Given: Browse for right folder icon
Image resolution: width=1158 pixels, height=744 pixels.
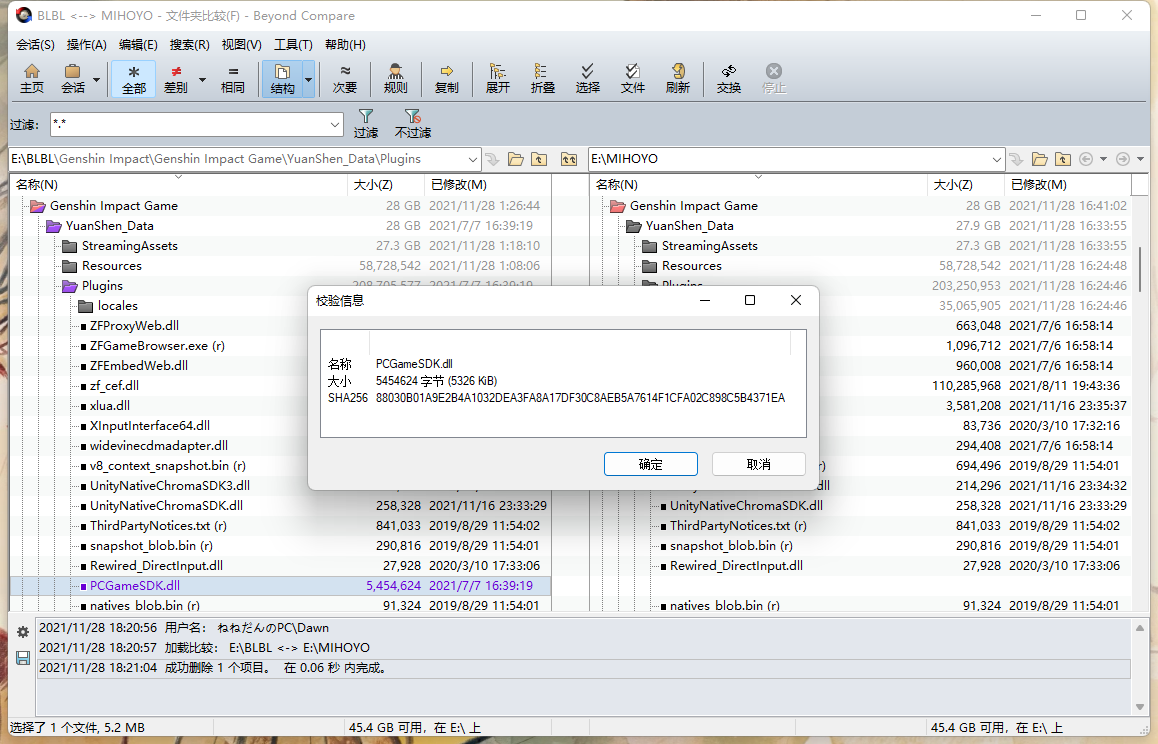Looking at the screenshot, I should point(1040,160).
